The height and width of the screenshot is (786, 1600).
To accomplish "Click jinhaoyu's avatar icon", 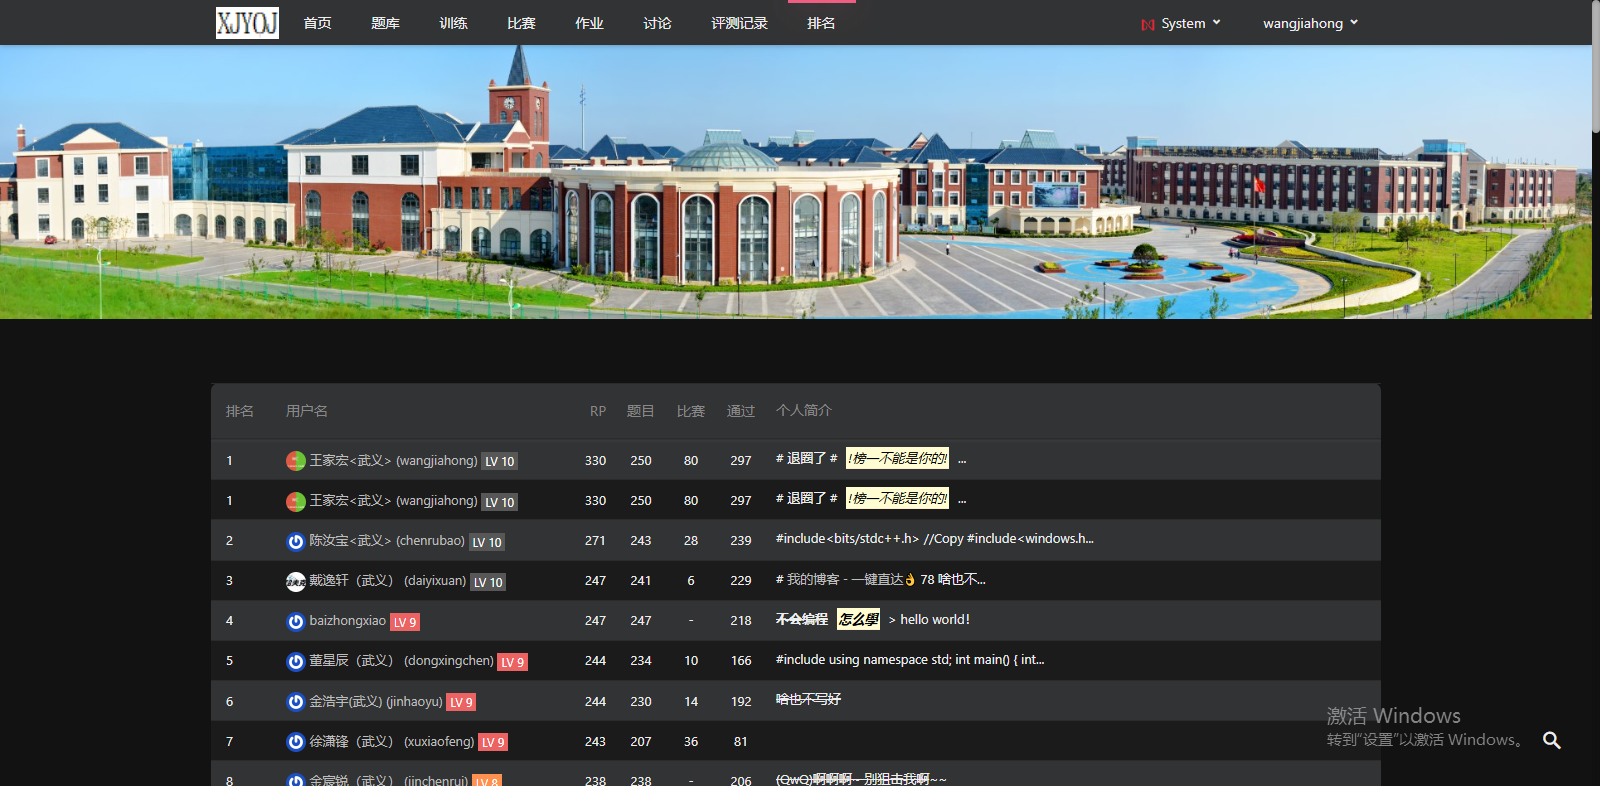I will [296, 702].
